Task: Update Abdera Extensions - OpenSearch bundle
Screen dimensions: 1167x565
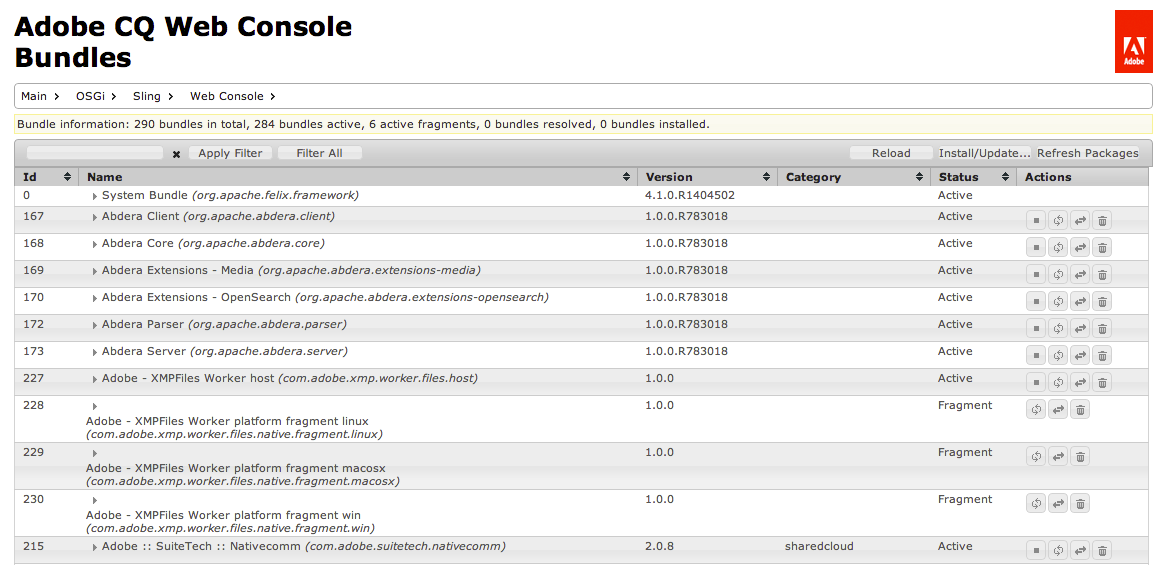Action: (x=1080, y=301)
